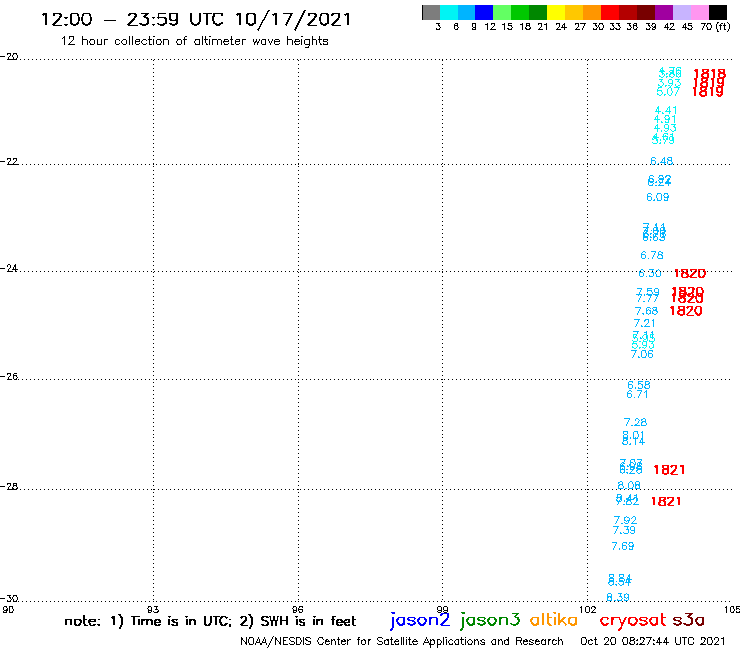Select the 'cryosat' satellite legend label
This screenshot has height=650, width=740.
632,620
